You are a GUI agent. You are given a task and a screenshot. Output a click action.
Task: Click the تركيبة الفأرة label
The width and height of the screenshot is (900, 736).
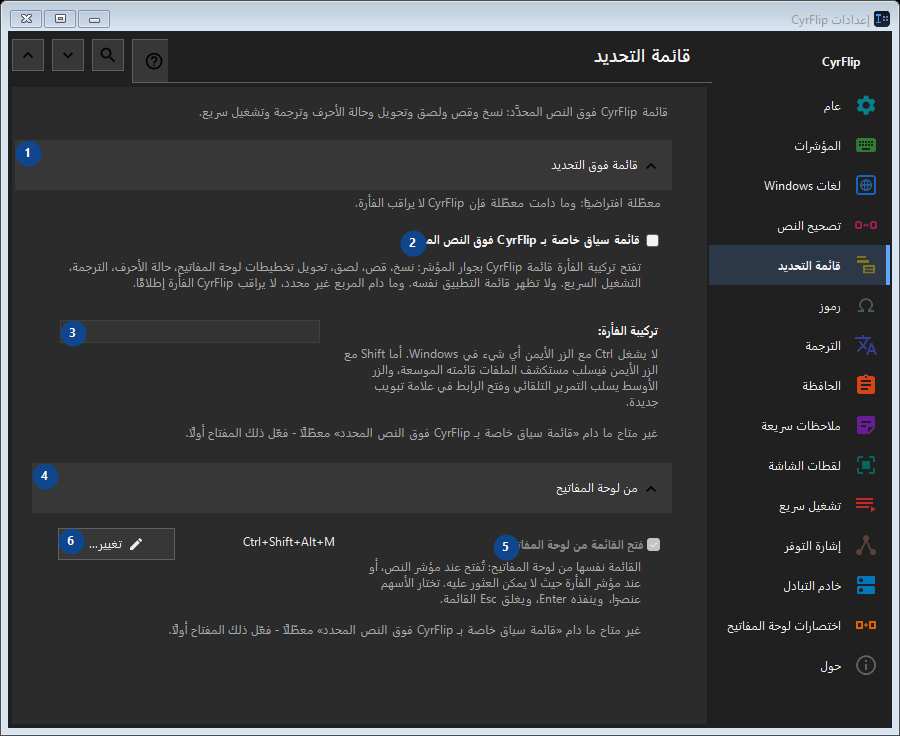(628, 331)
